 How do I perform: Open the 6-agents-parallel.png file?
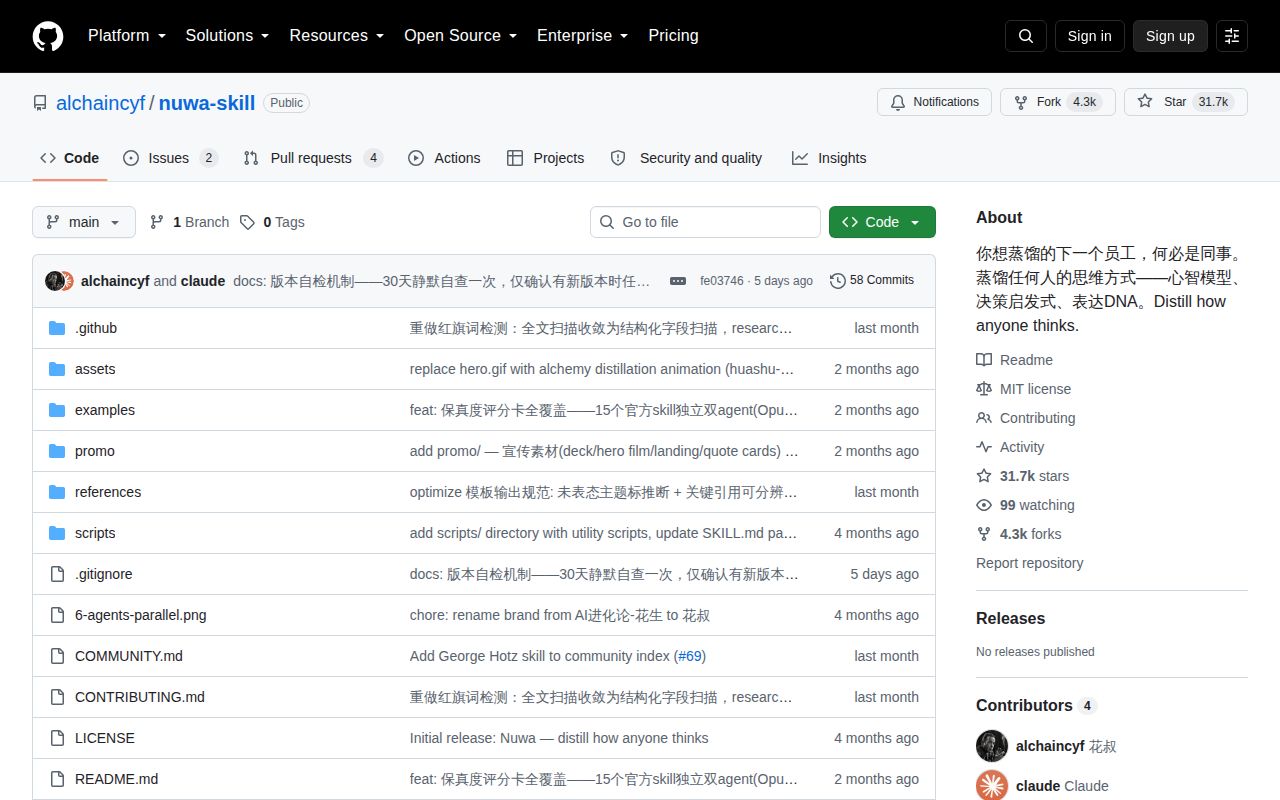tap(141, 615)
